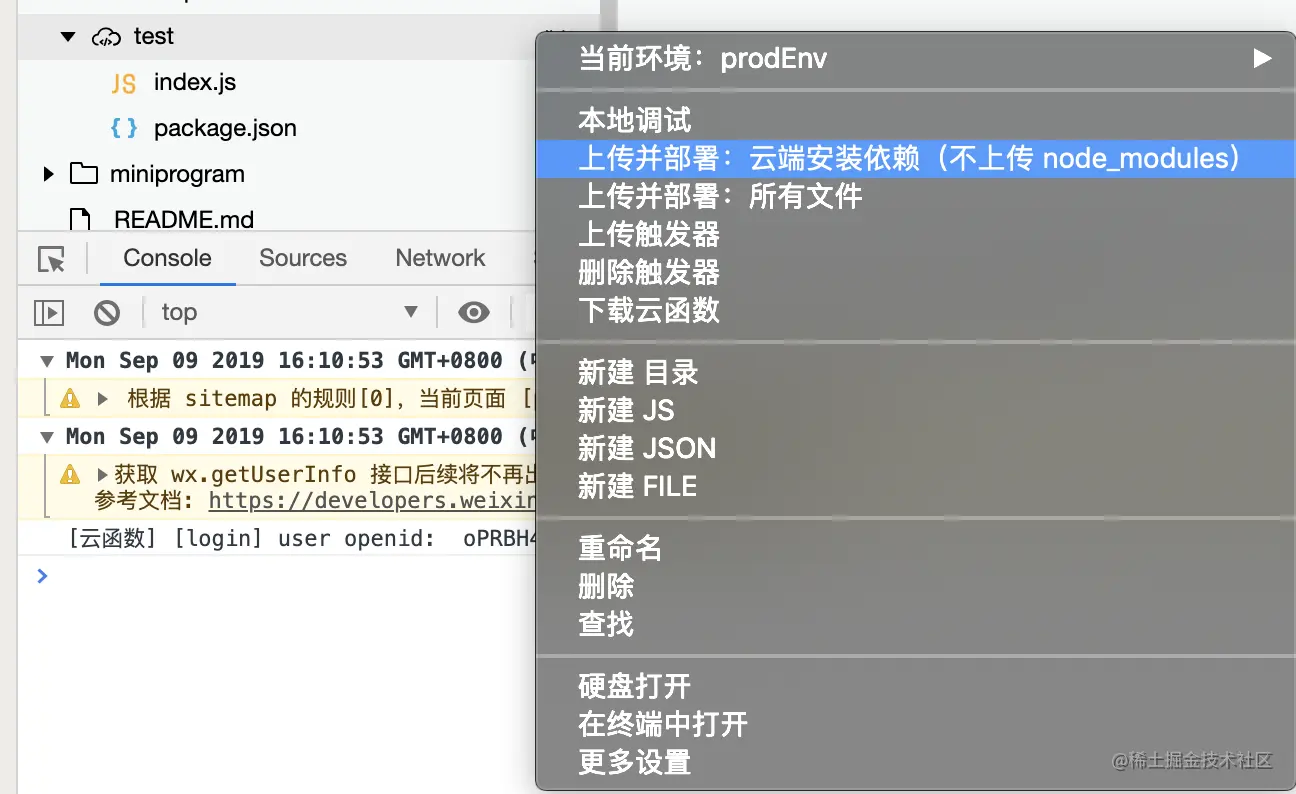
Task: Select 删除 from the context menu
Action: click(606, 586)
